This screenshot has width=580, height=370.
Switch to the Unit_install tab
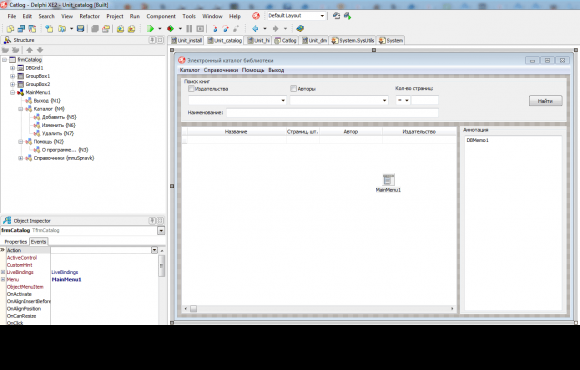point(187,40)
